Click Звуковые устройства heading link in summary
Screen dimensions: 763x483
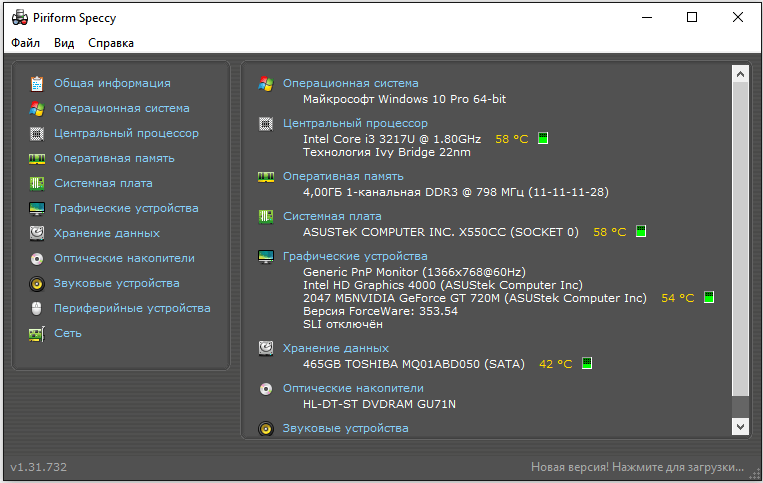point(345,429)
